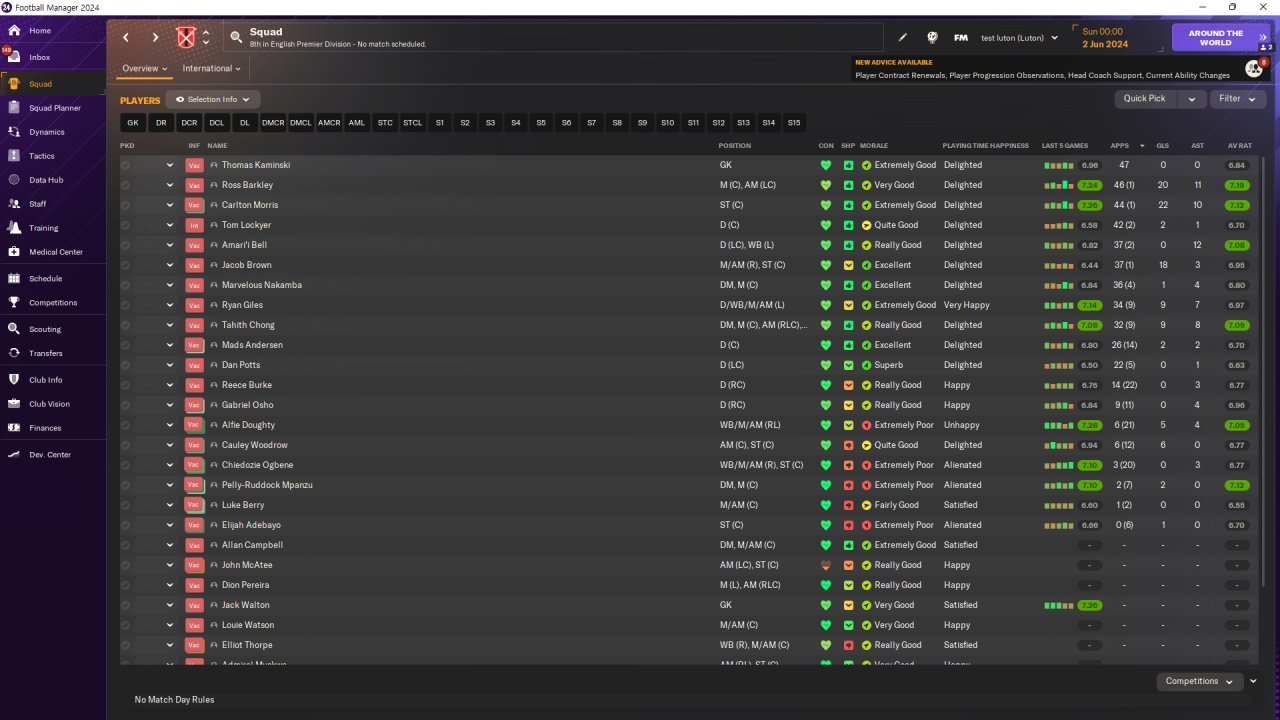Image resolution: width=1280 pixels, height=720 pixels.
Task: Open Elijah Adebayo's player profile
Action: tap(251, 525)
